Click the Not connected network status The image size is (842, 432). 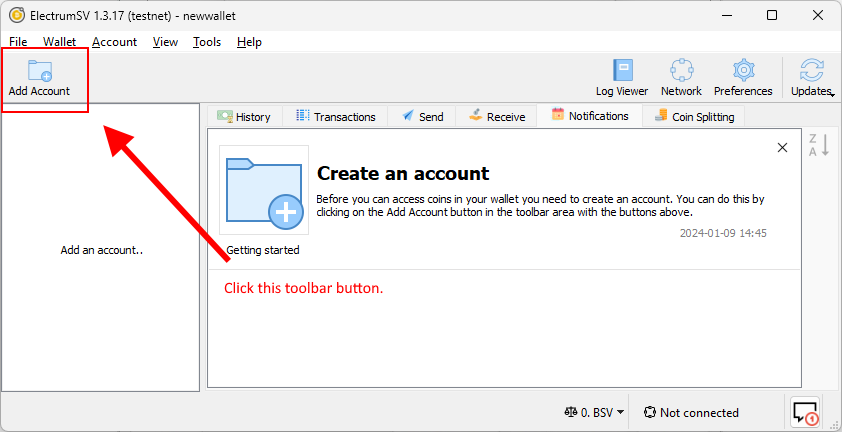point(691,413)
